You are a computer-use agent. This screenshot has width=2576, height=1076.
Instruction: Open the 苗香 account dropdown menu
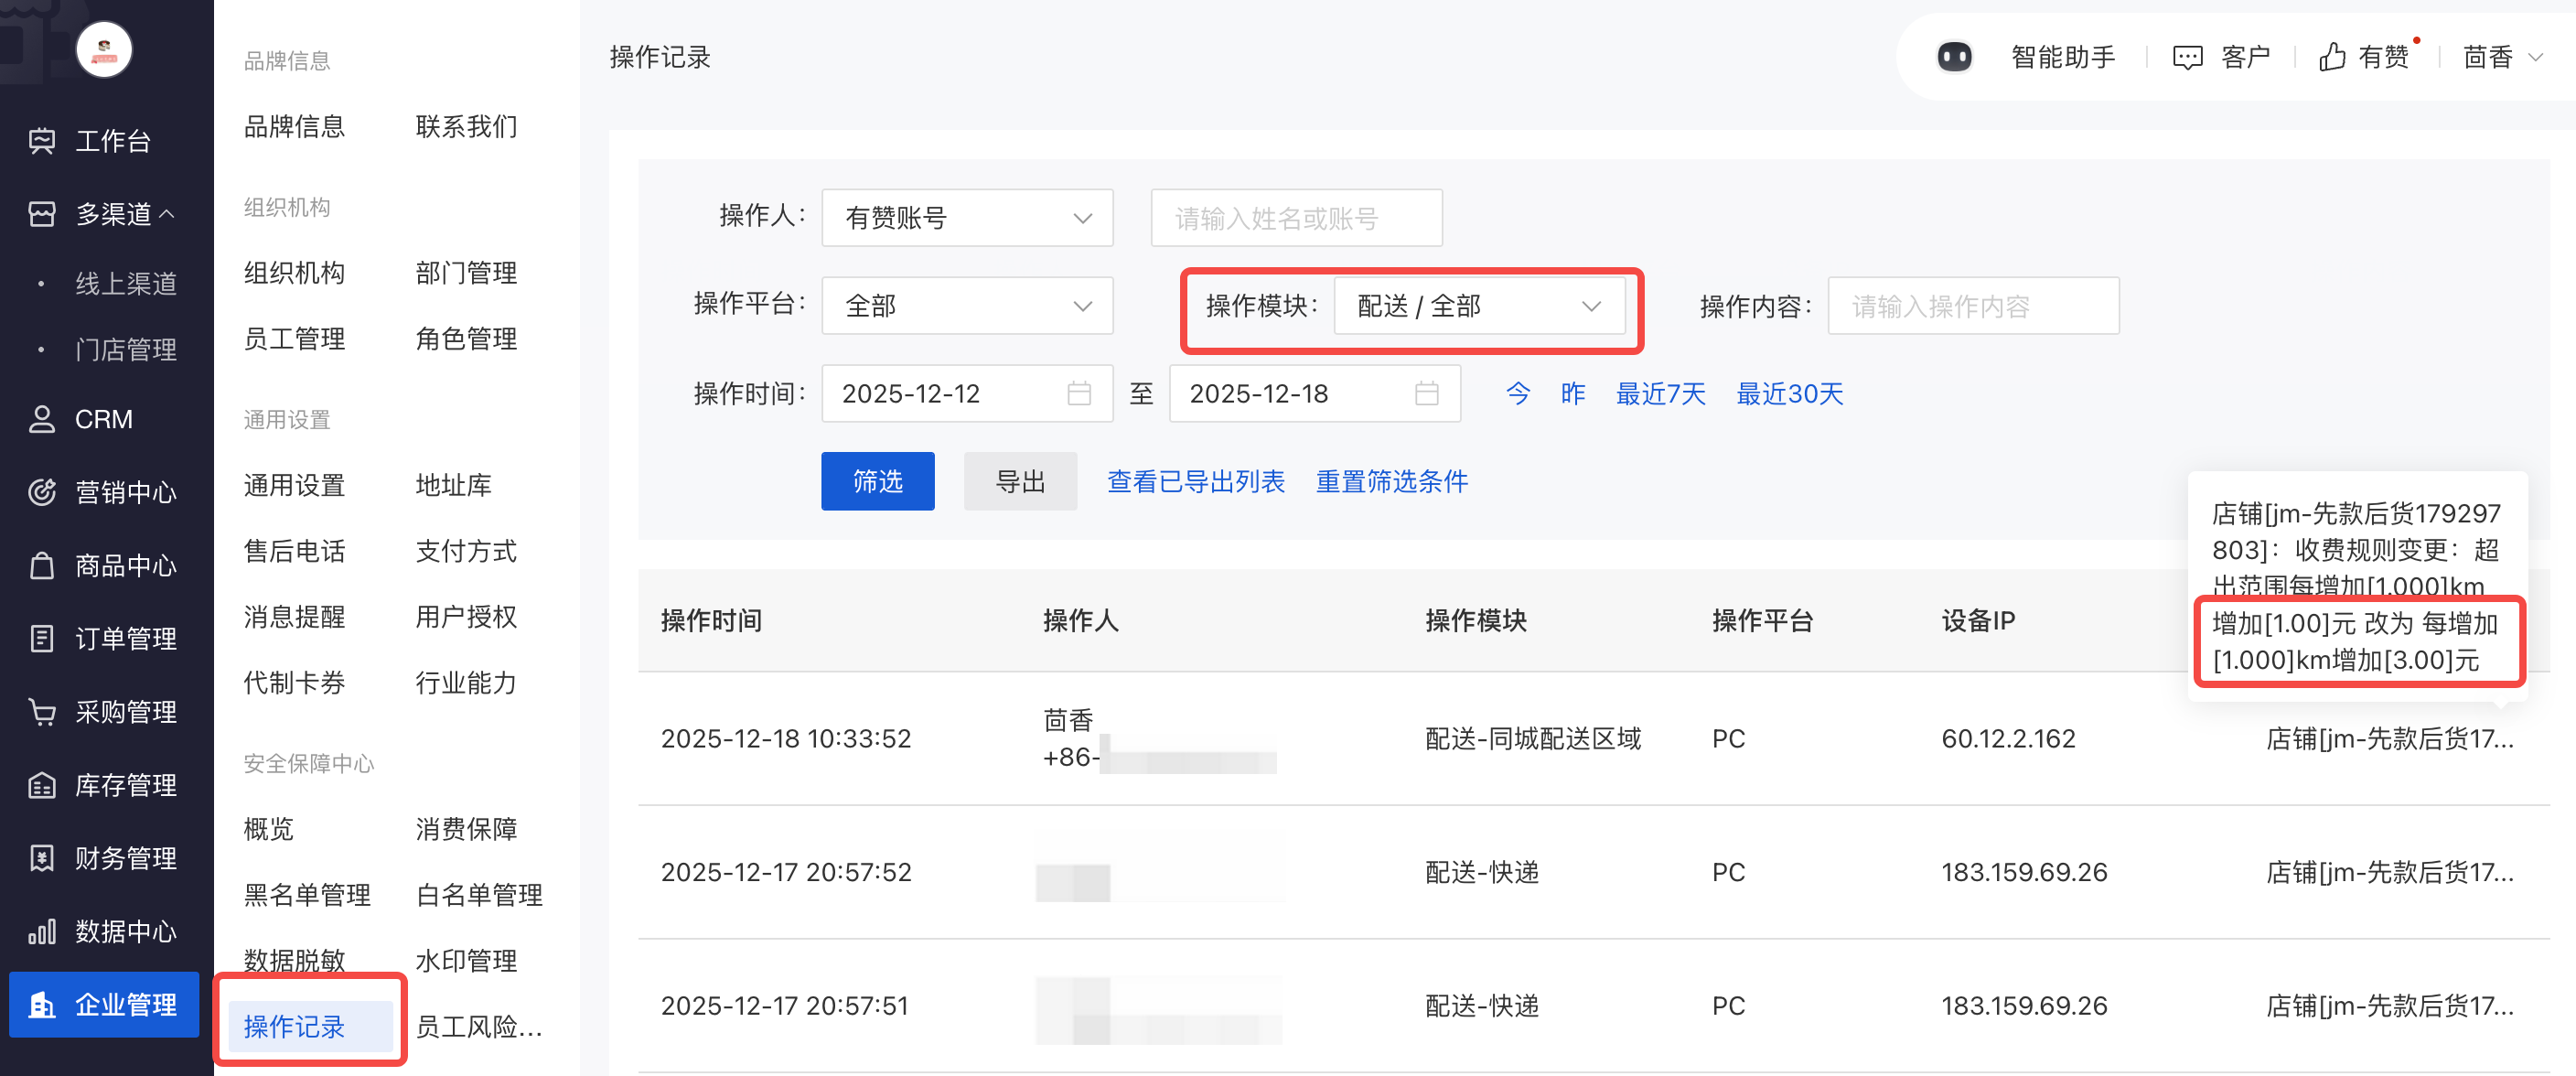[x=2502, y=57]
